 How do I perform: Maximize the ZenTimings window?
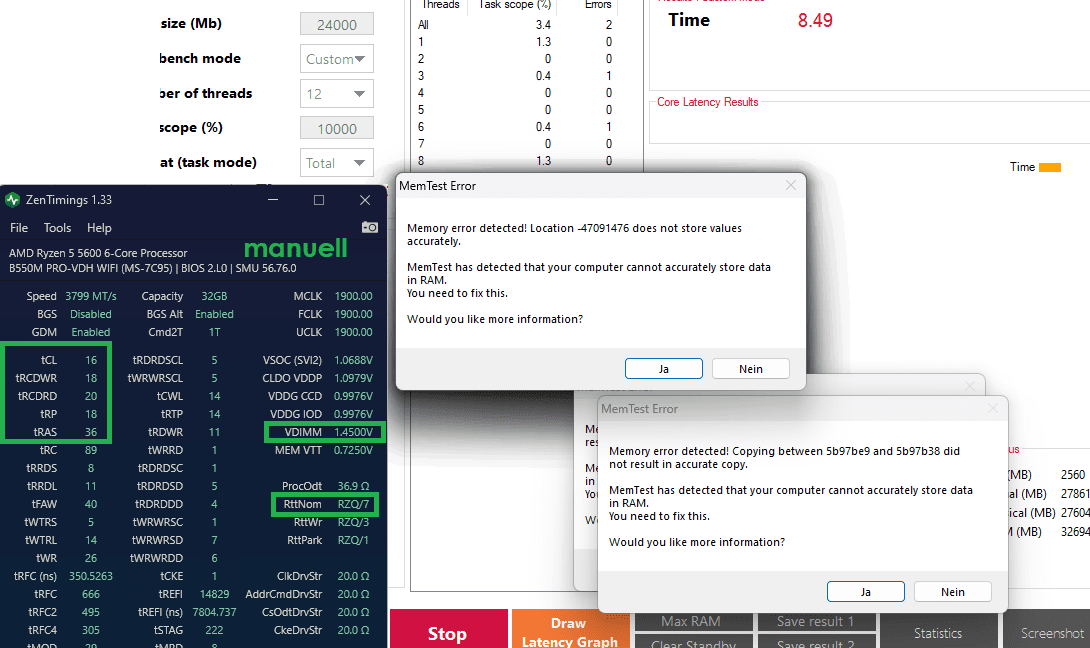pyautogui.click(x=319, y=200)
